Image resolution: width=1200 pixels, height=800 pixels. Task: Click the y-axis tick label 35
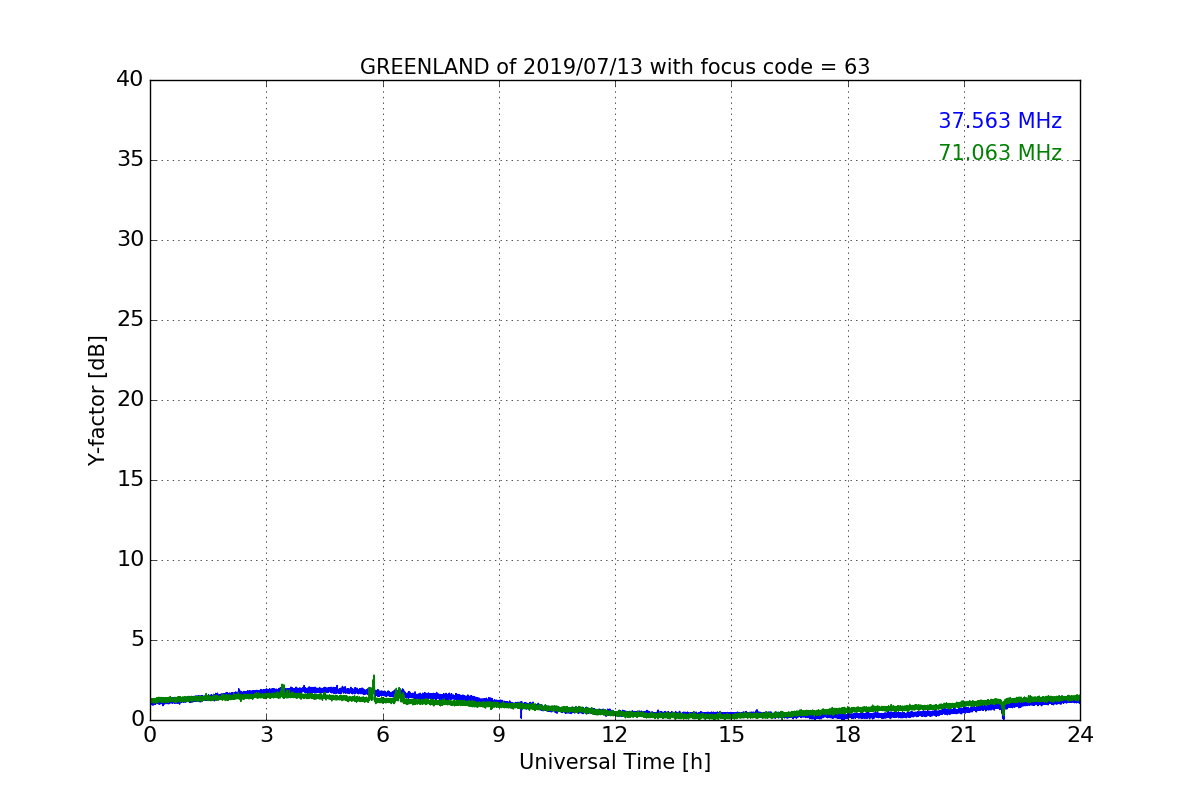(130, 160)
